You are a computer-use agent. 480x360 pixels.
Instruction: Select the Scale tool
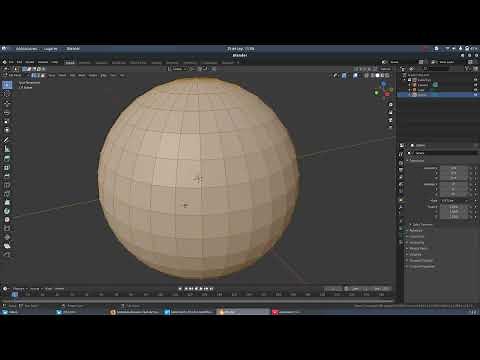7,121
